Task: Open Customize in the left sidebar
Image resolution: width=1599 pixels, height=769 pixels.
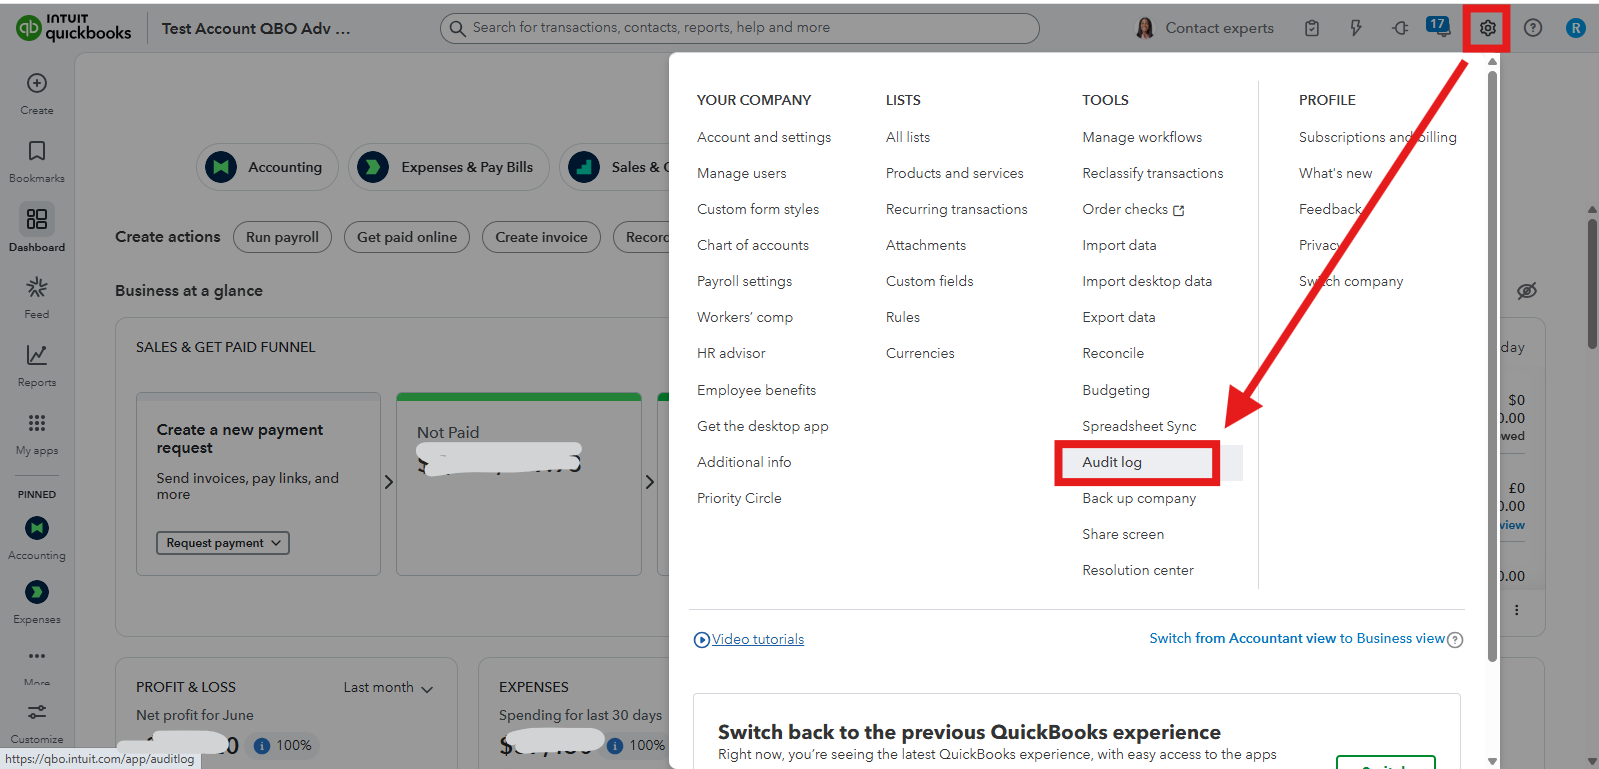Action: tap(37, 724)
